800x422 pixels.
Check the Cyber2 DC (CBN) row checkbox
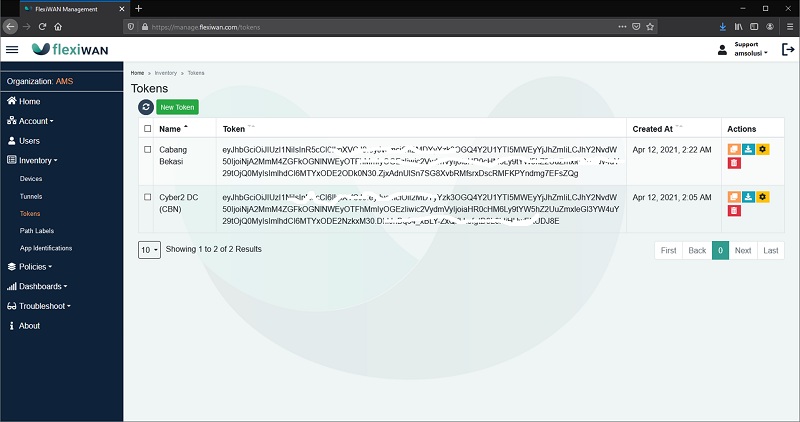[x=148, y=198]
